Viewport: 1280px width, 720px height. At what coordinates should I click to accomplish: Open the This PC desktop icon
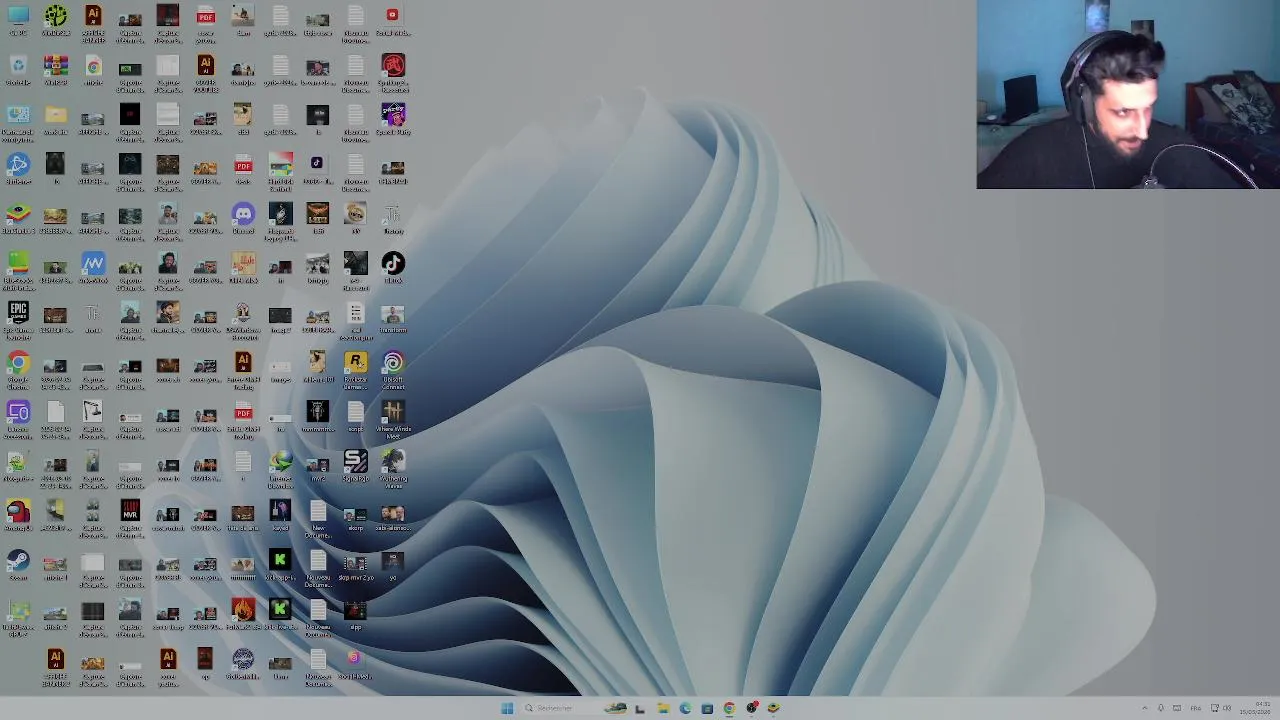pos(18,17)
